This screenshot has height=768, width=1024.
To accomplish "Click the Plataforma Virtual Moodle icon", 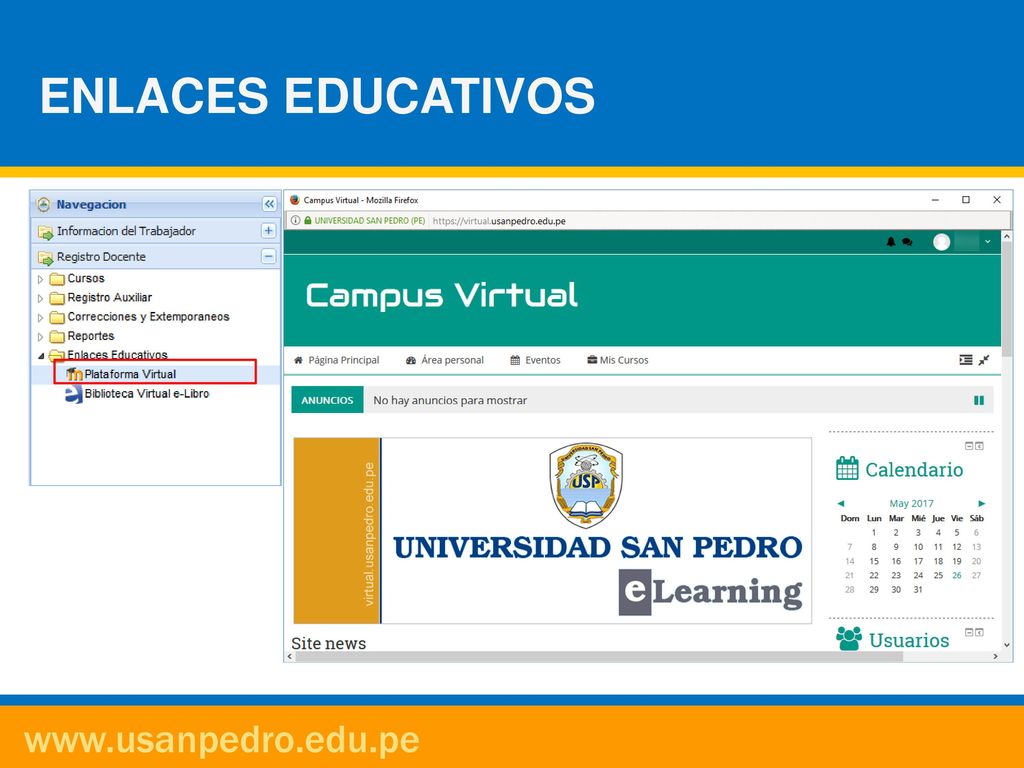I will point(74,374).
